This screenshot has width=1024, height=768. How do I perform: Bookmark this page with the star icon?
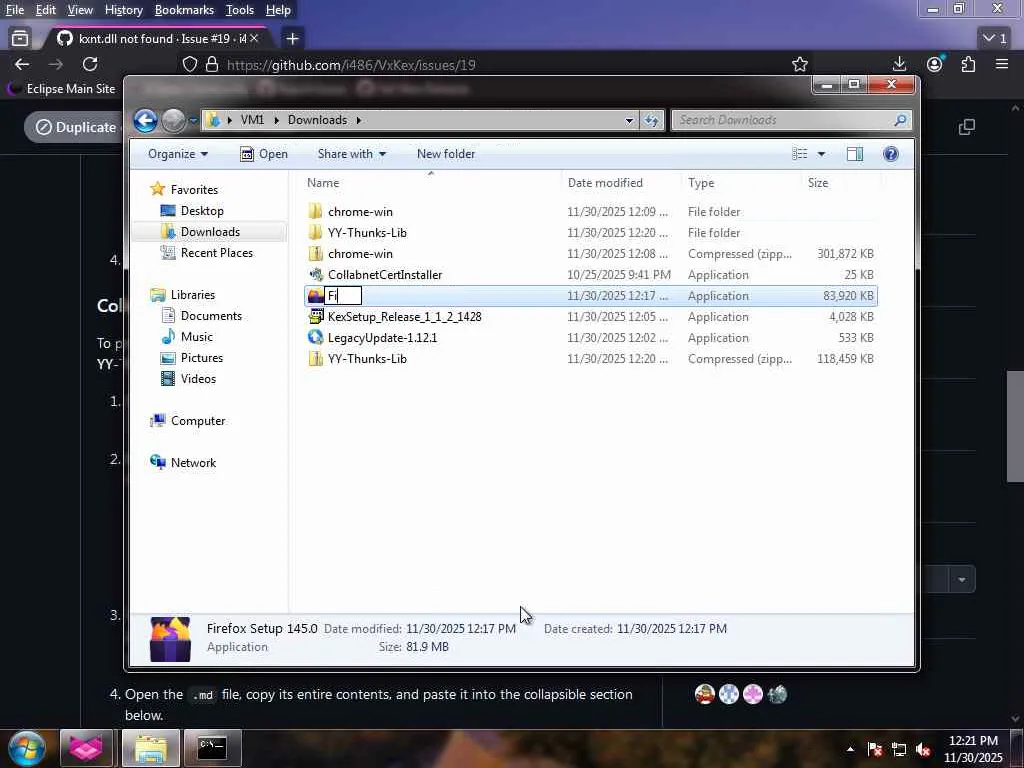[799, 64]
